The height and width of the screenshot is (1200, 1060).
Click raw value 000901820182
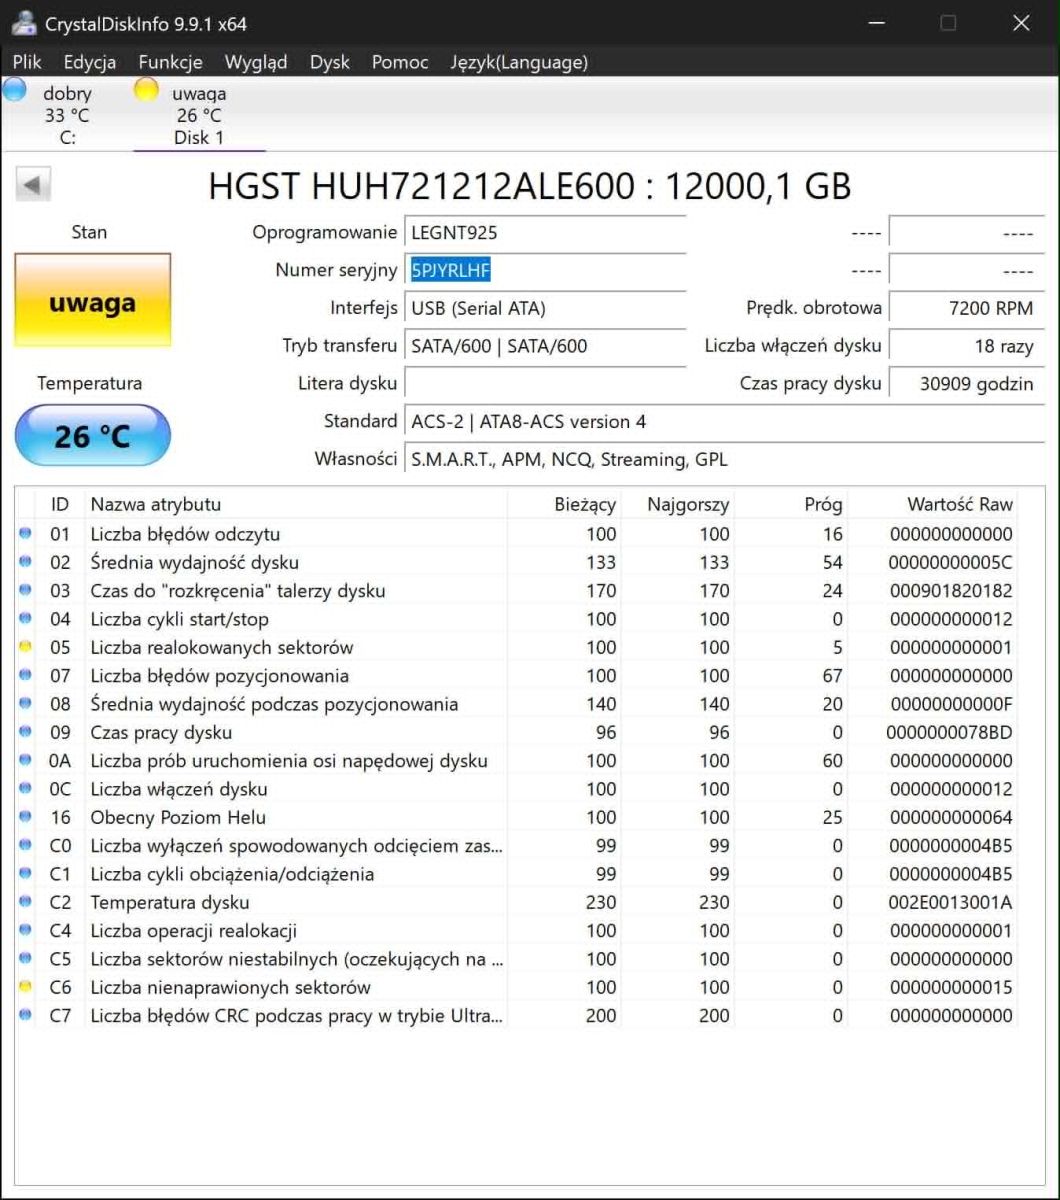(x=950, y=591)
